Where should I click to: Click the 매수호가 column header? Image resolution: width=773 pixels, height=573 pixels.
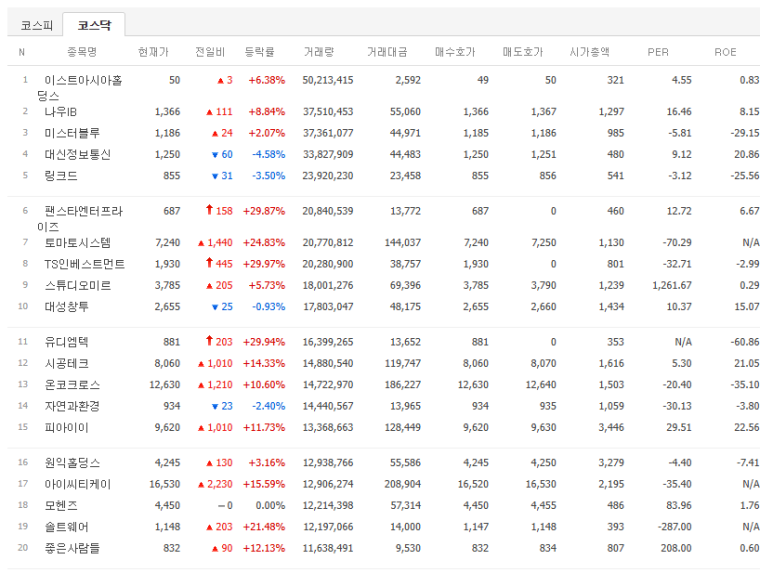pos(455,52)
